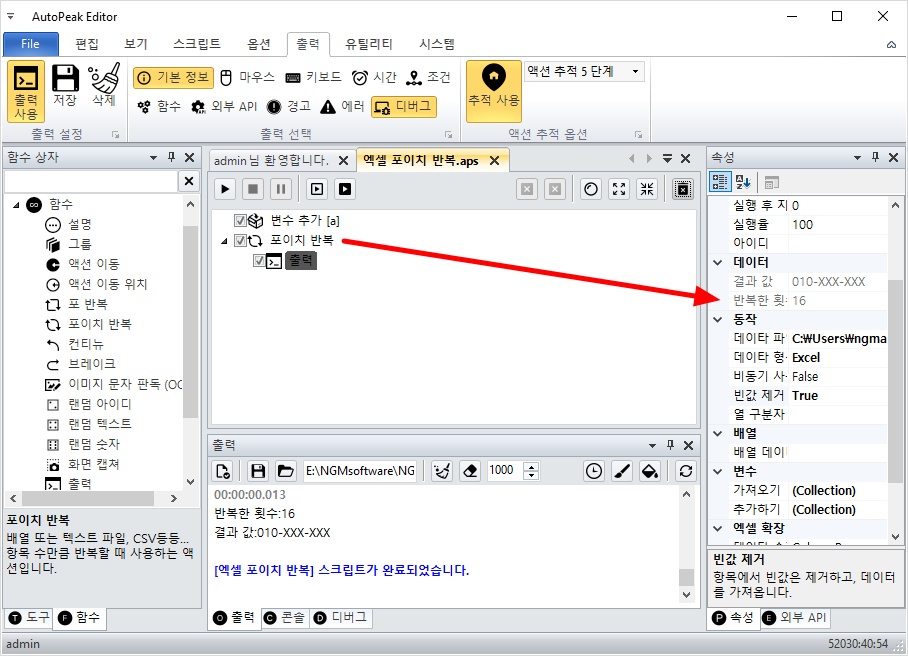Click alphabetical sort icon in 속성 panel
The width and height of the screenshot is (908, 656).
tap(743, 182)
